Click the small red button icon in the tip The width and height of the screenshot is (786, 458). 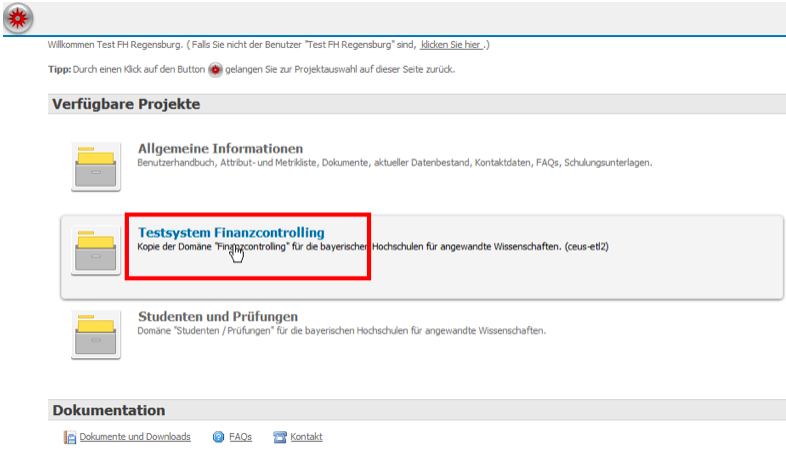tap(214, 70)
